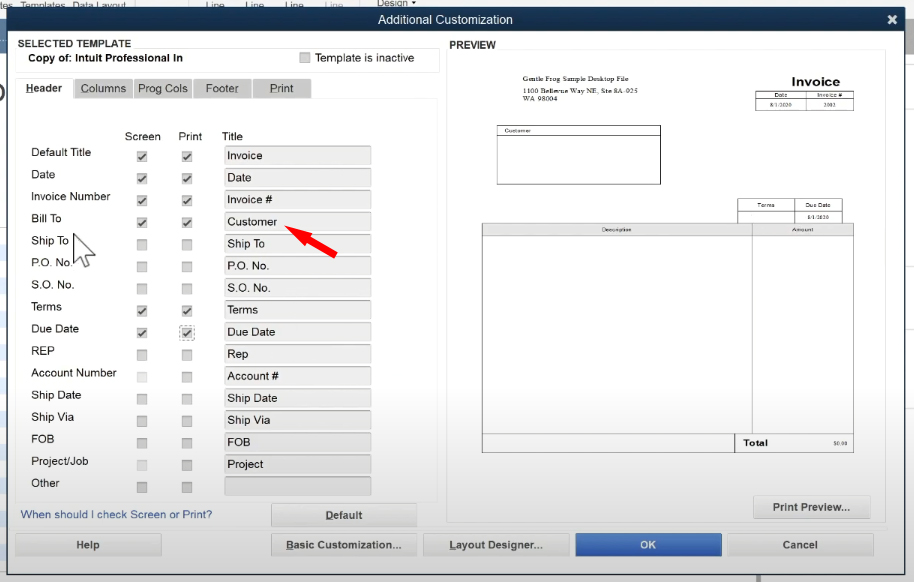Enable Print checkbox for Ship Date
Screen dimensions: 914x582
click(x=187, y=399)
